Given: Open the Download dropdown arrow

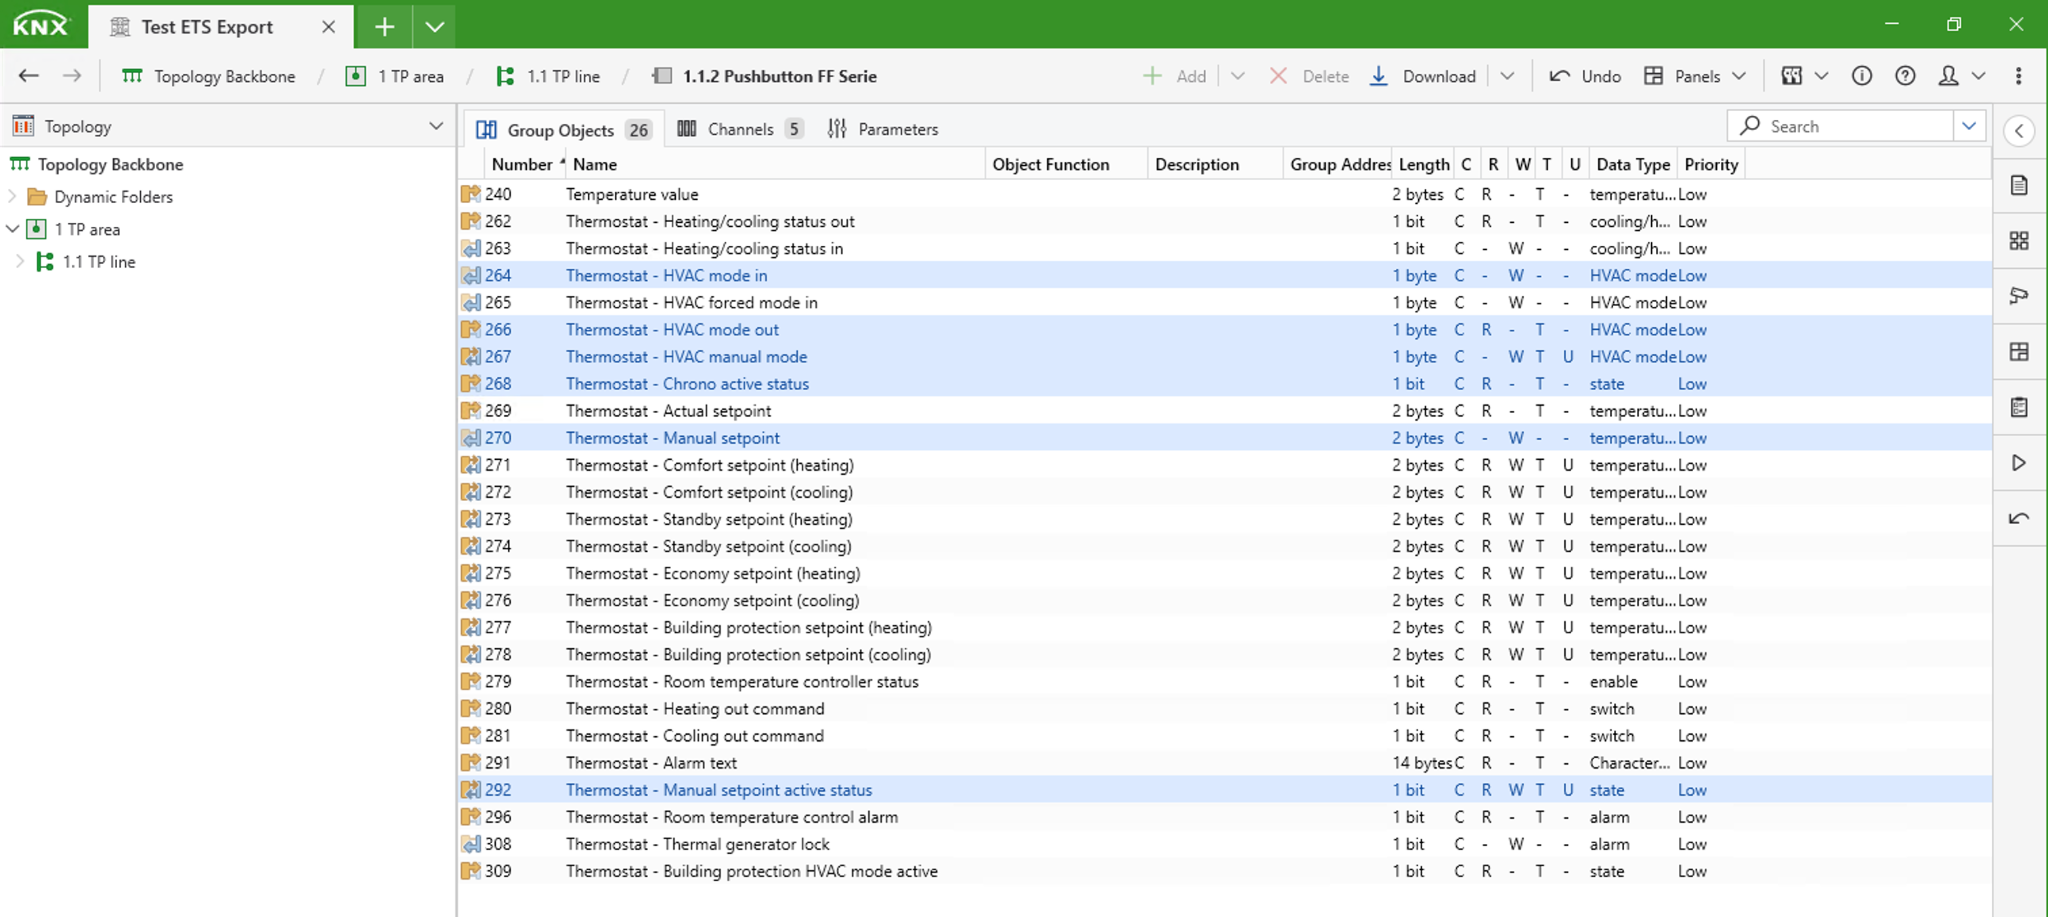Looking at the screenshot, I should 1507,76.
